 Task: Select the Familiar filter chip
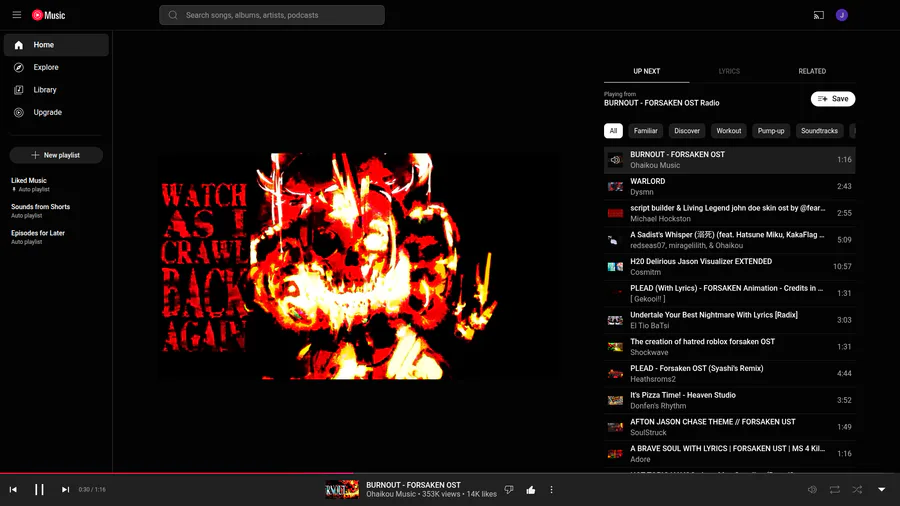click(646, 131)
